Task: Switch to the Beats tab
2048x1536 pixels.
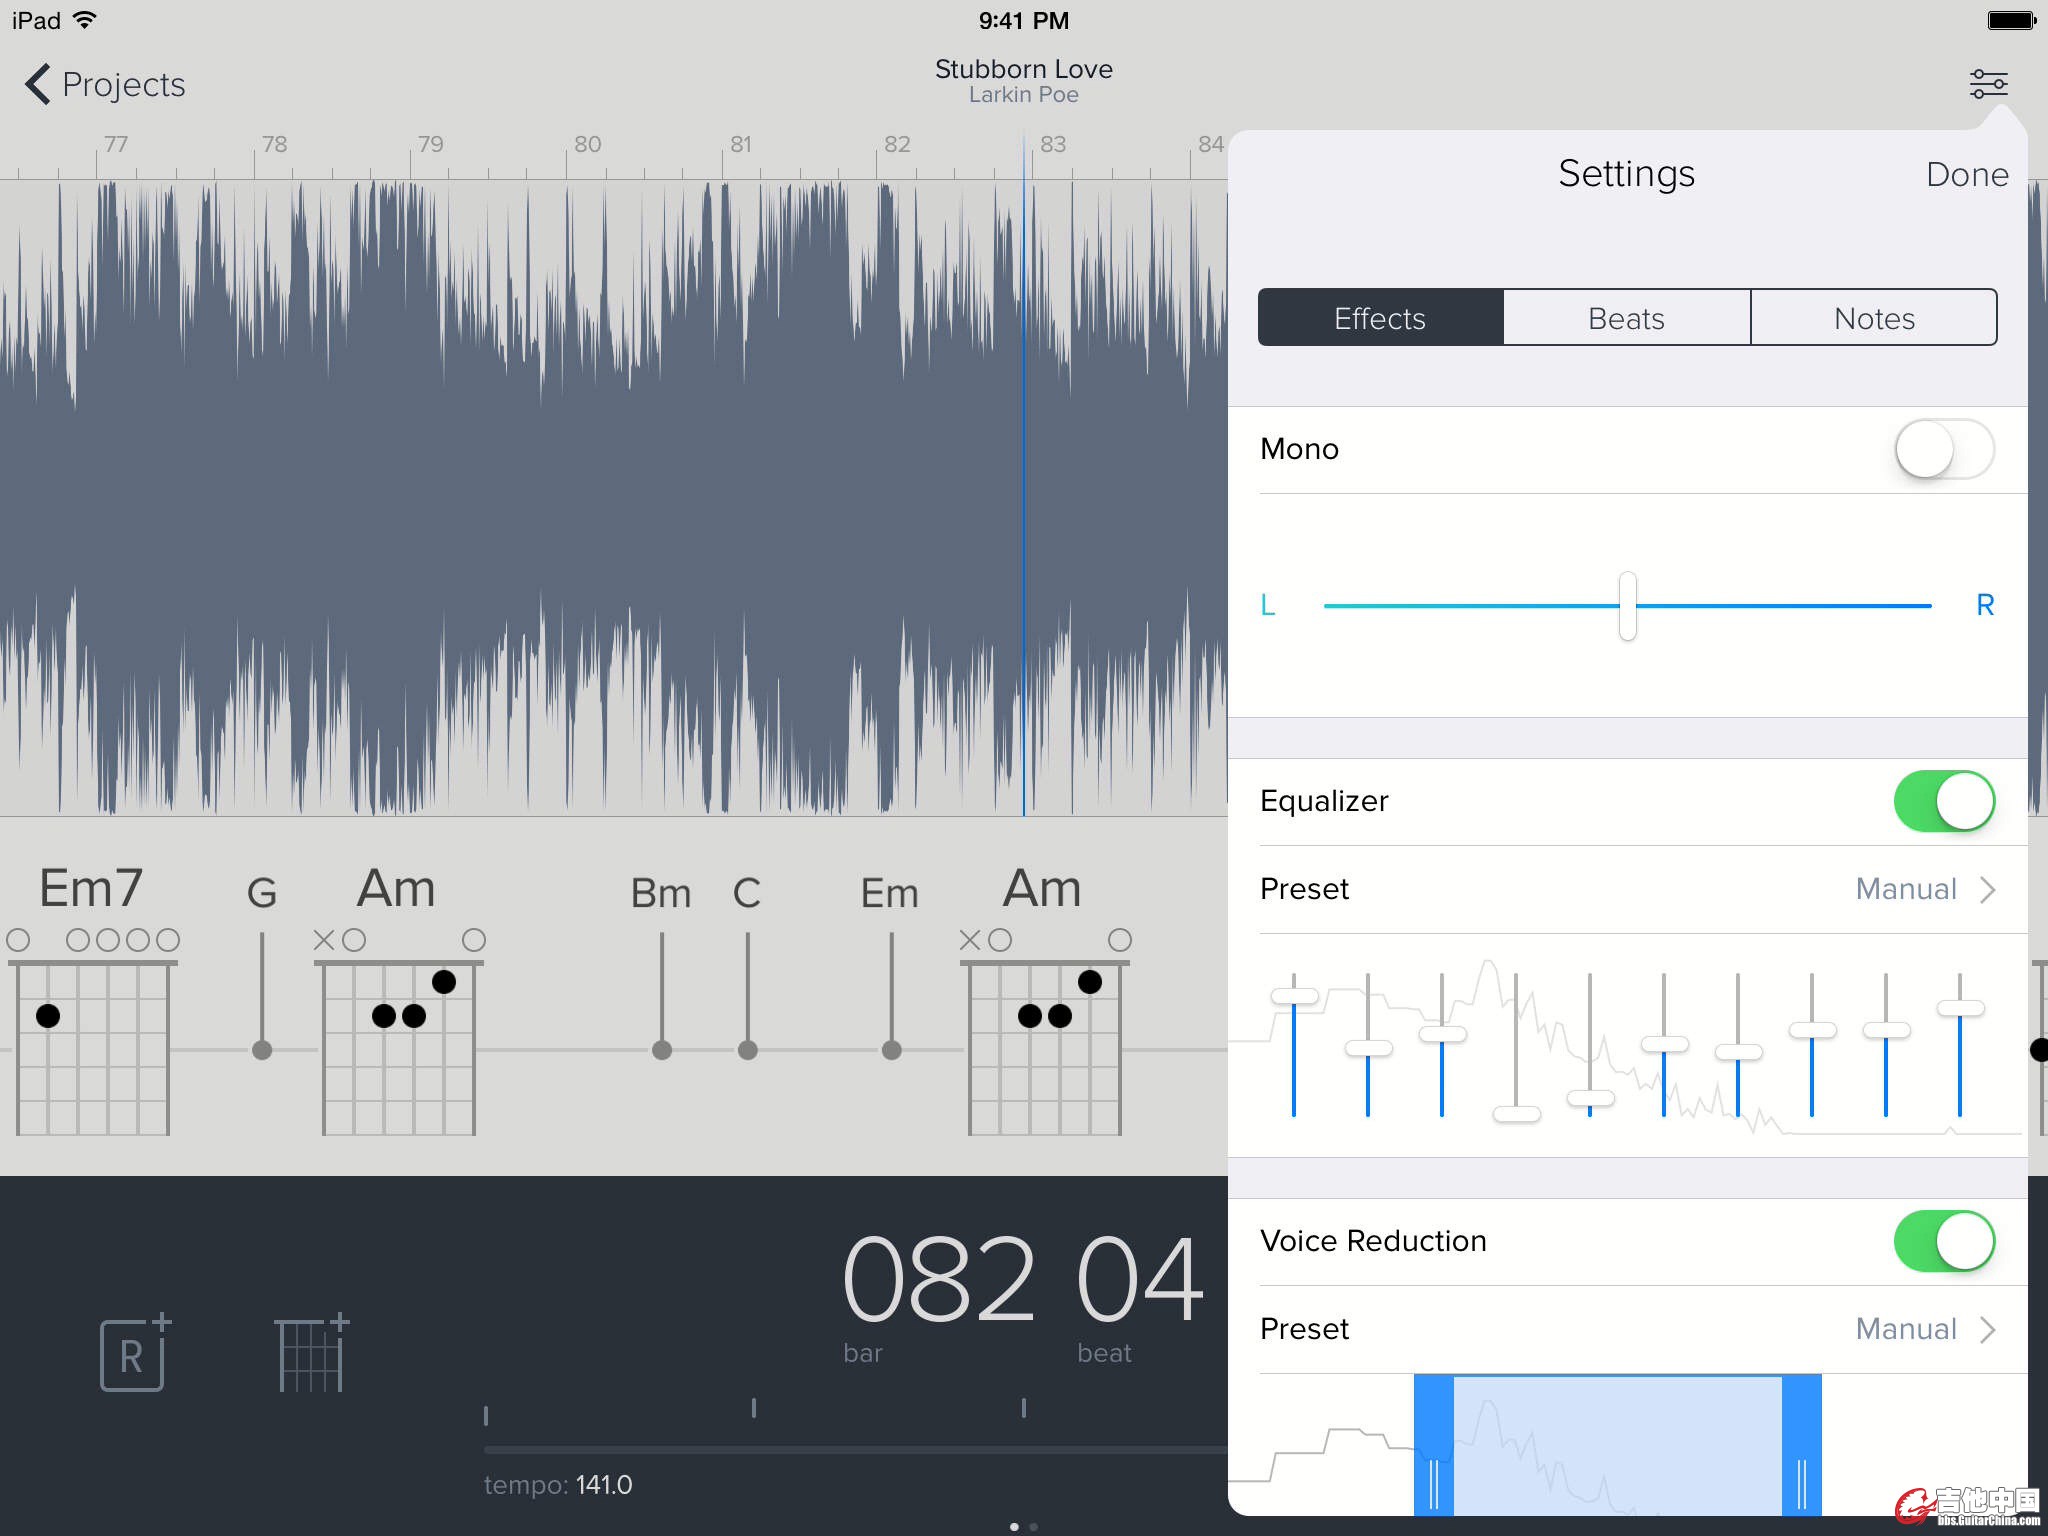Action: [1626, 318]
